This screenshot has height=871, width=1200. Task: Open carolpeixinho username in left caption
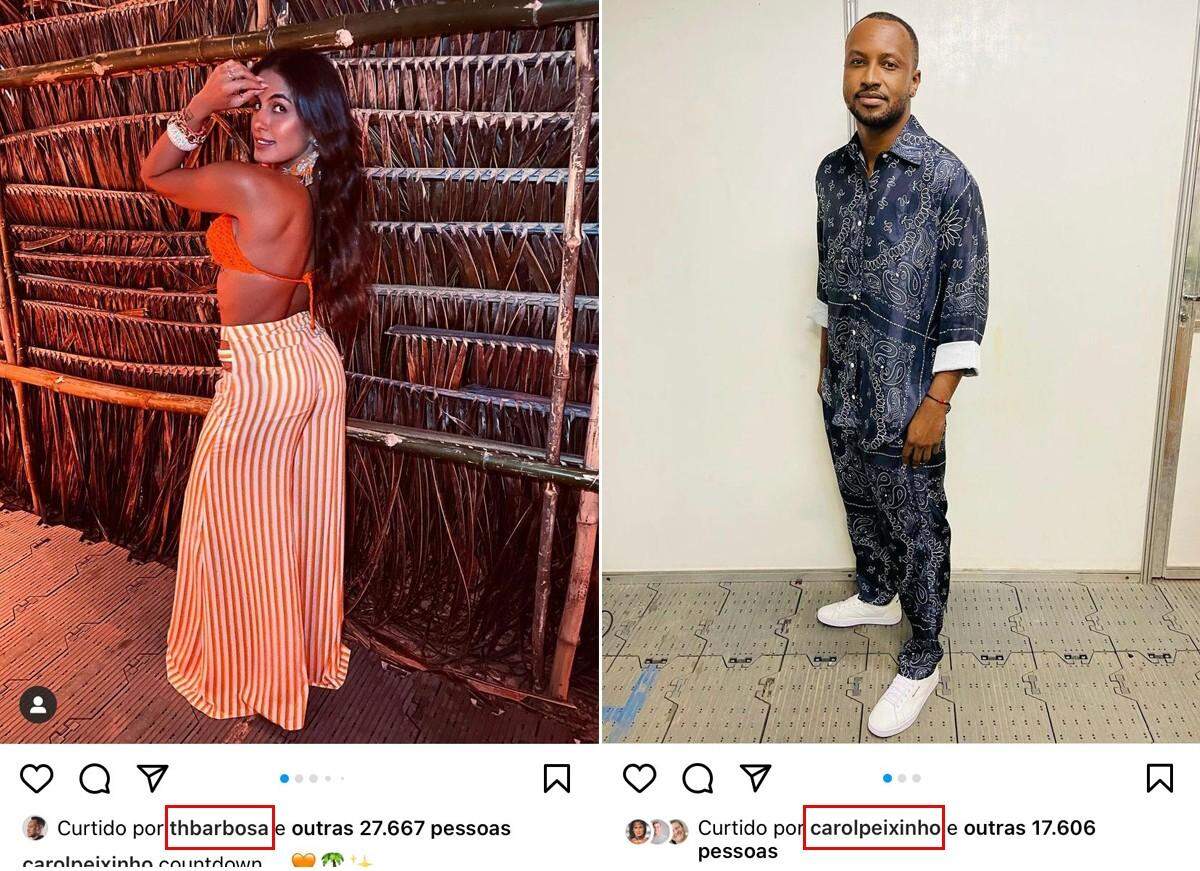(88, 862)
